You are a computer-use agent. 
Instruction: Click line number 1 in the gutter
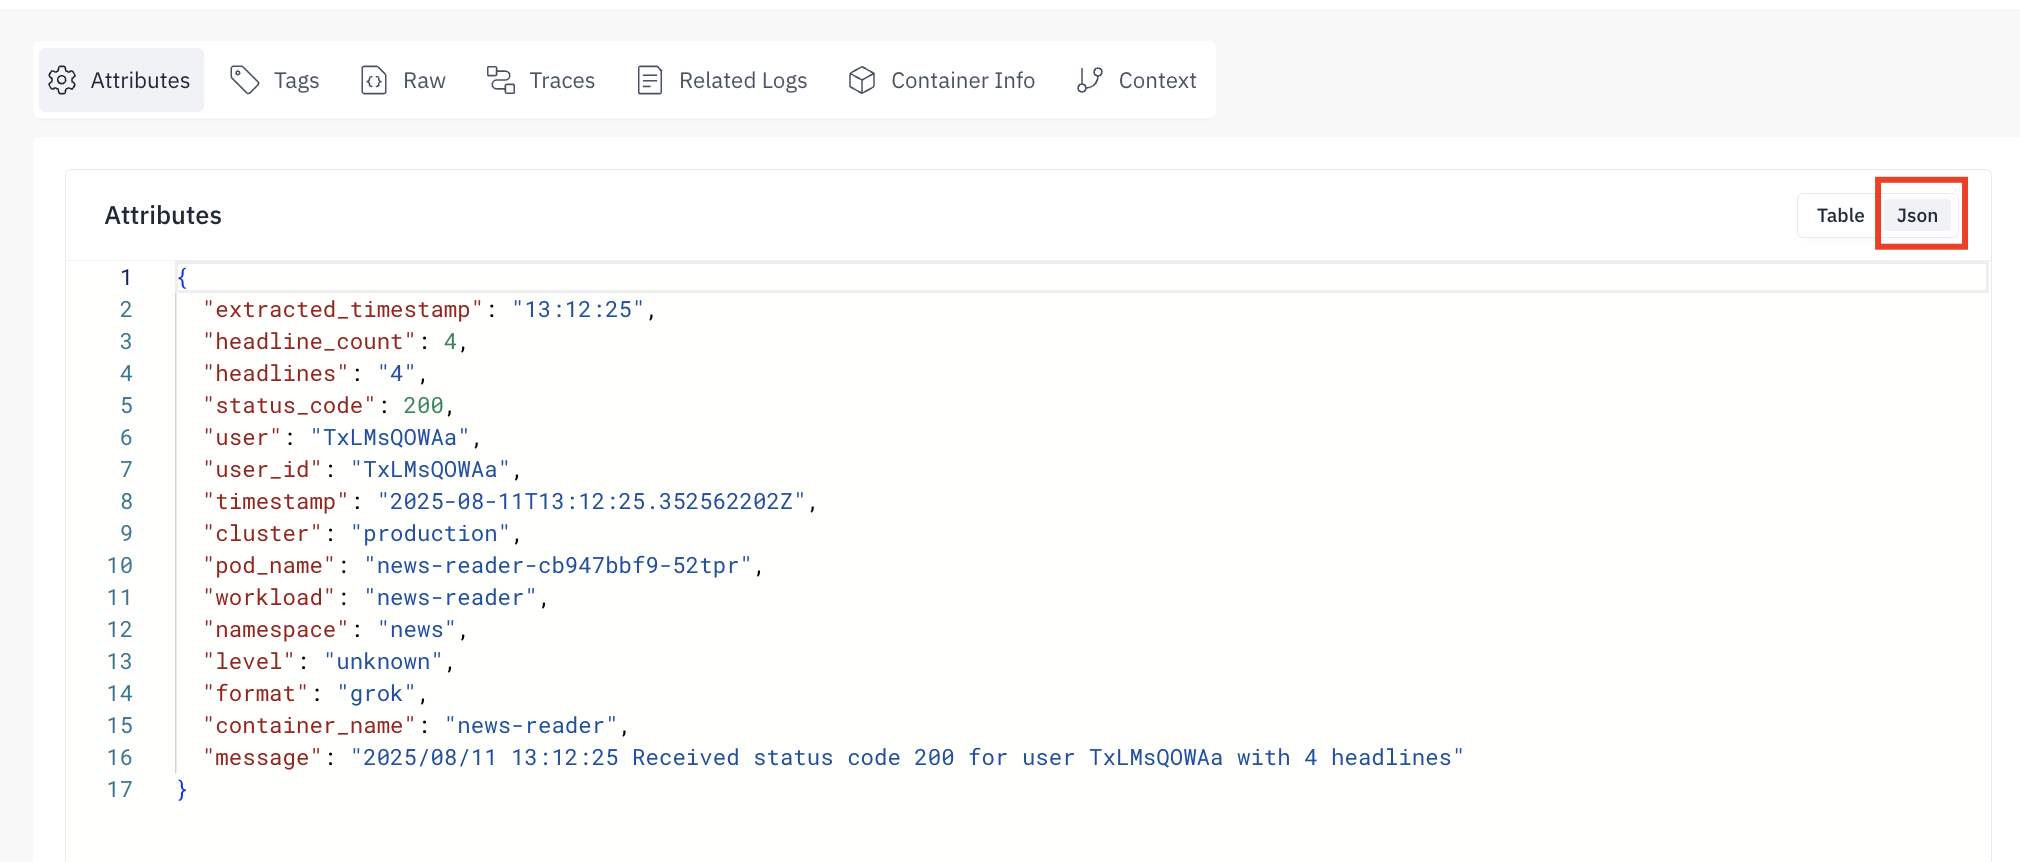click(126, 277)
